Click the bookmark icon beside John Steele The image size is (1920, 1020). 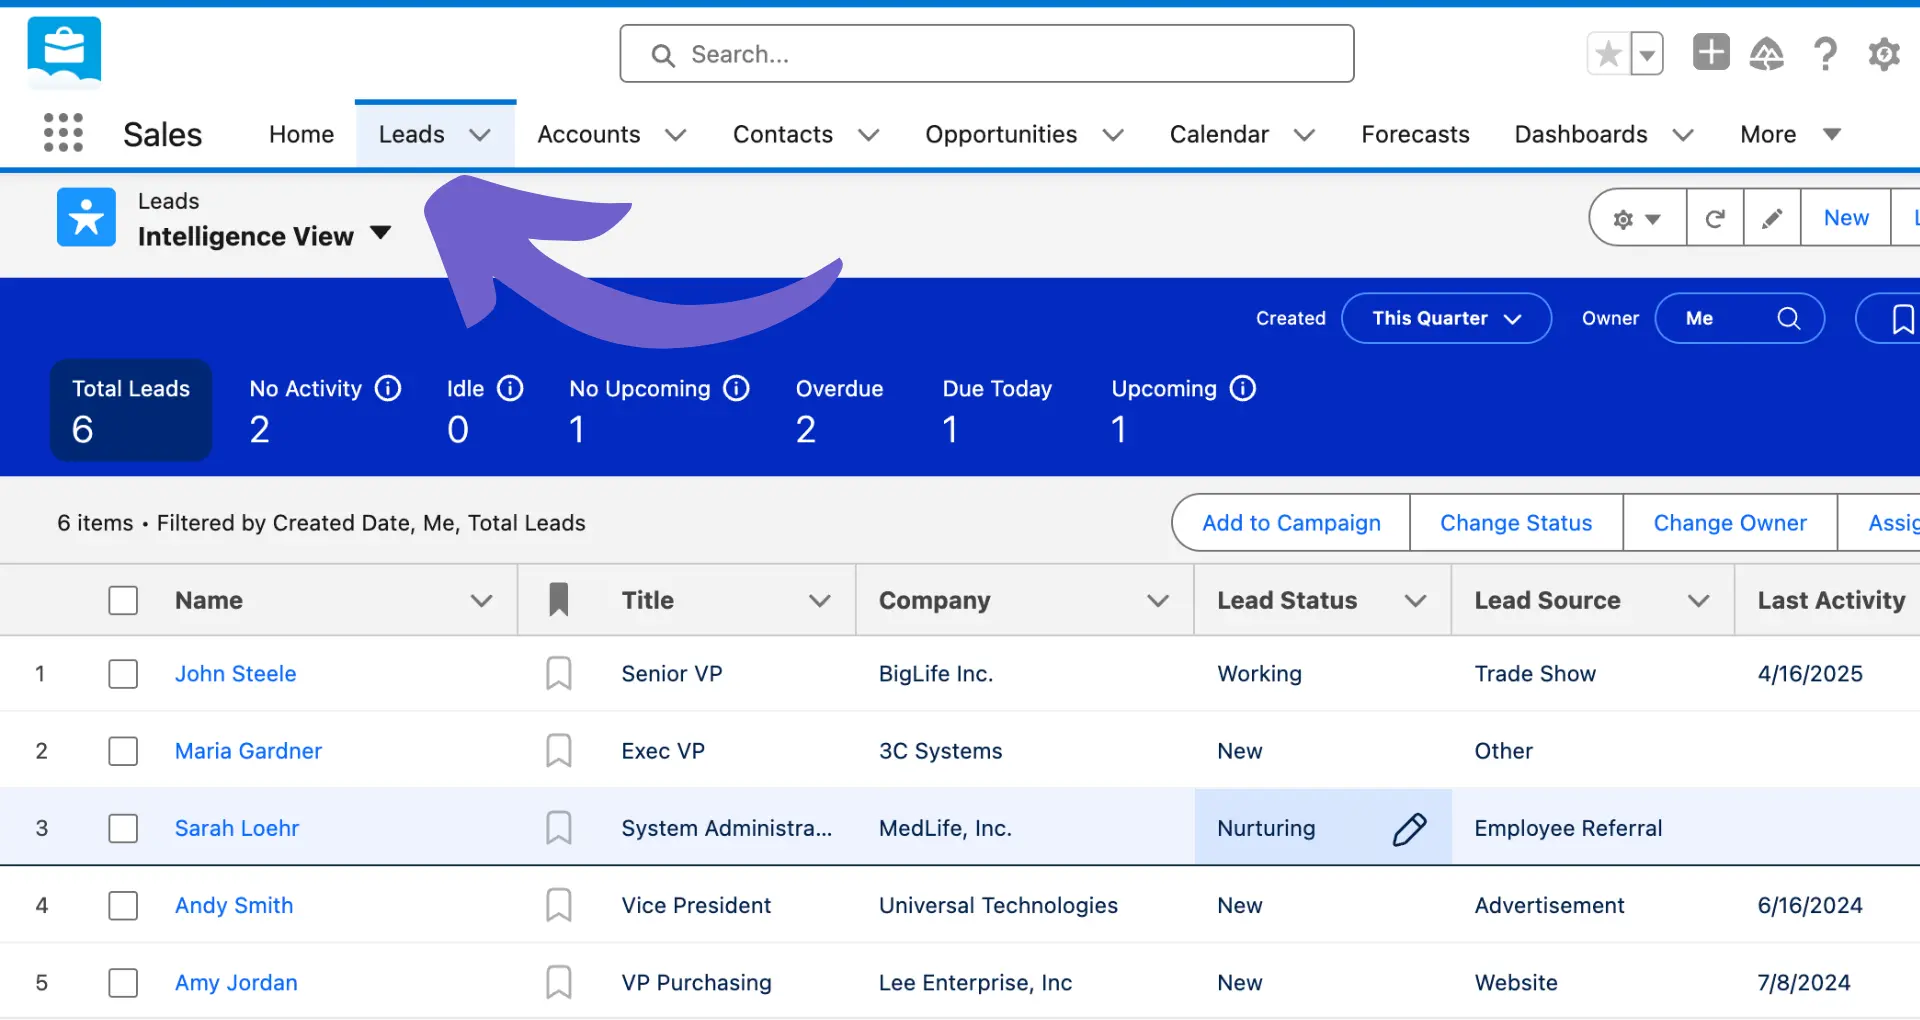558,673
